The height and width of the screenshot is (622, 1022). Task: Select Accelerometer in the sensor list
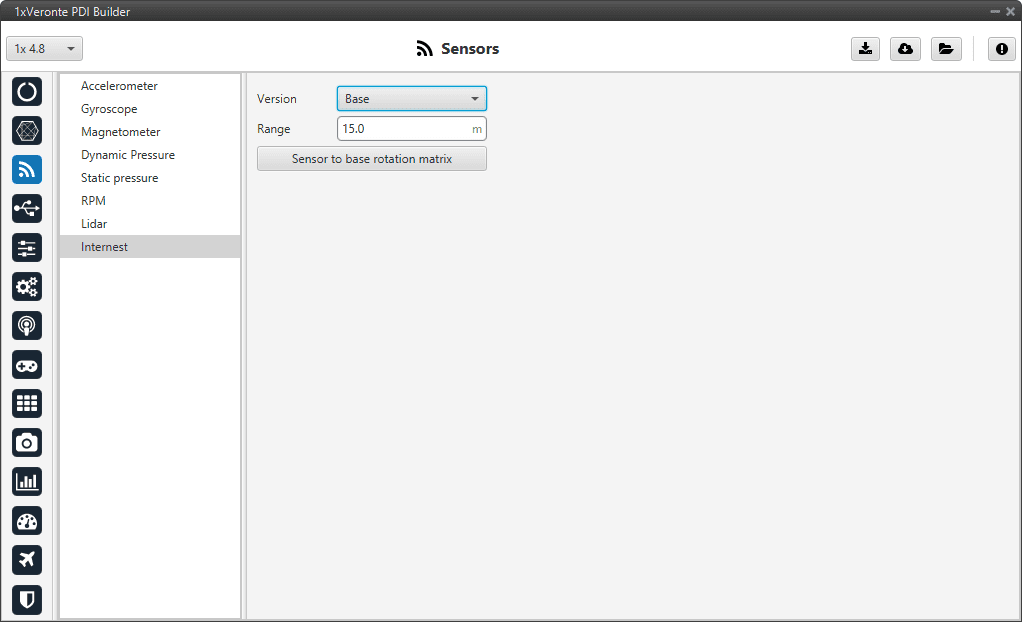click(x=119, y=86)
